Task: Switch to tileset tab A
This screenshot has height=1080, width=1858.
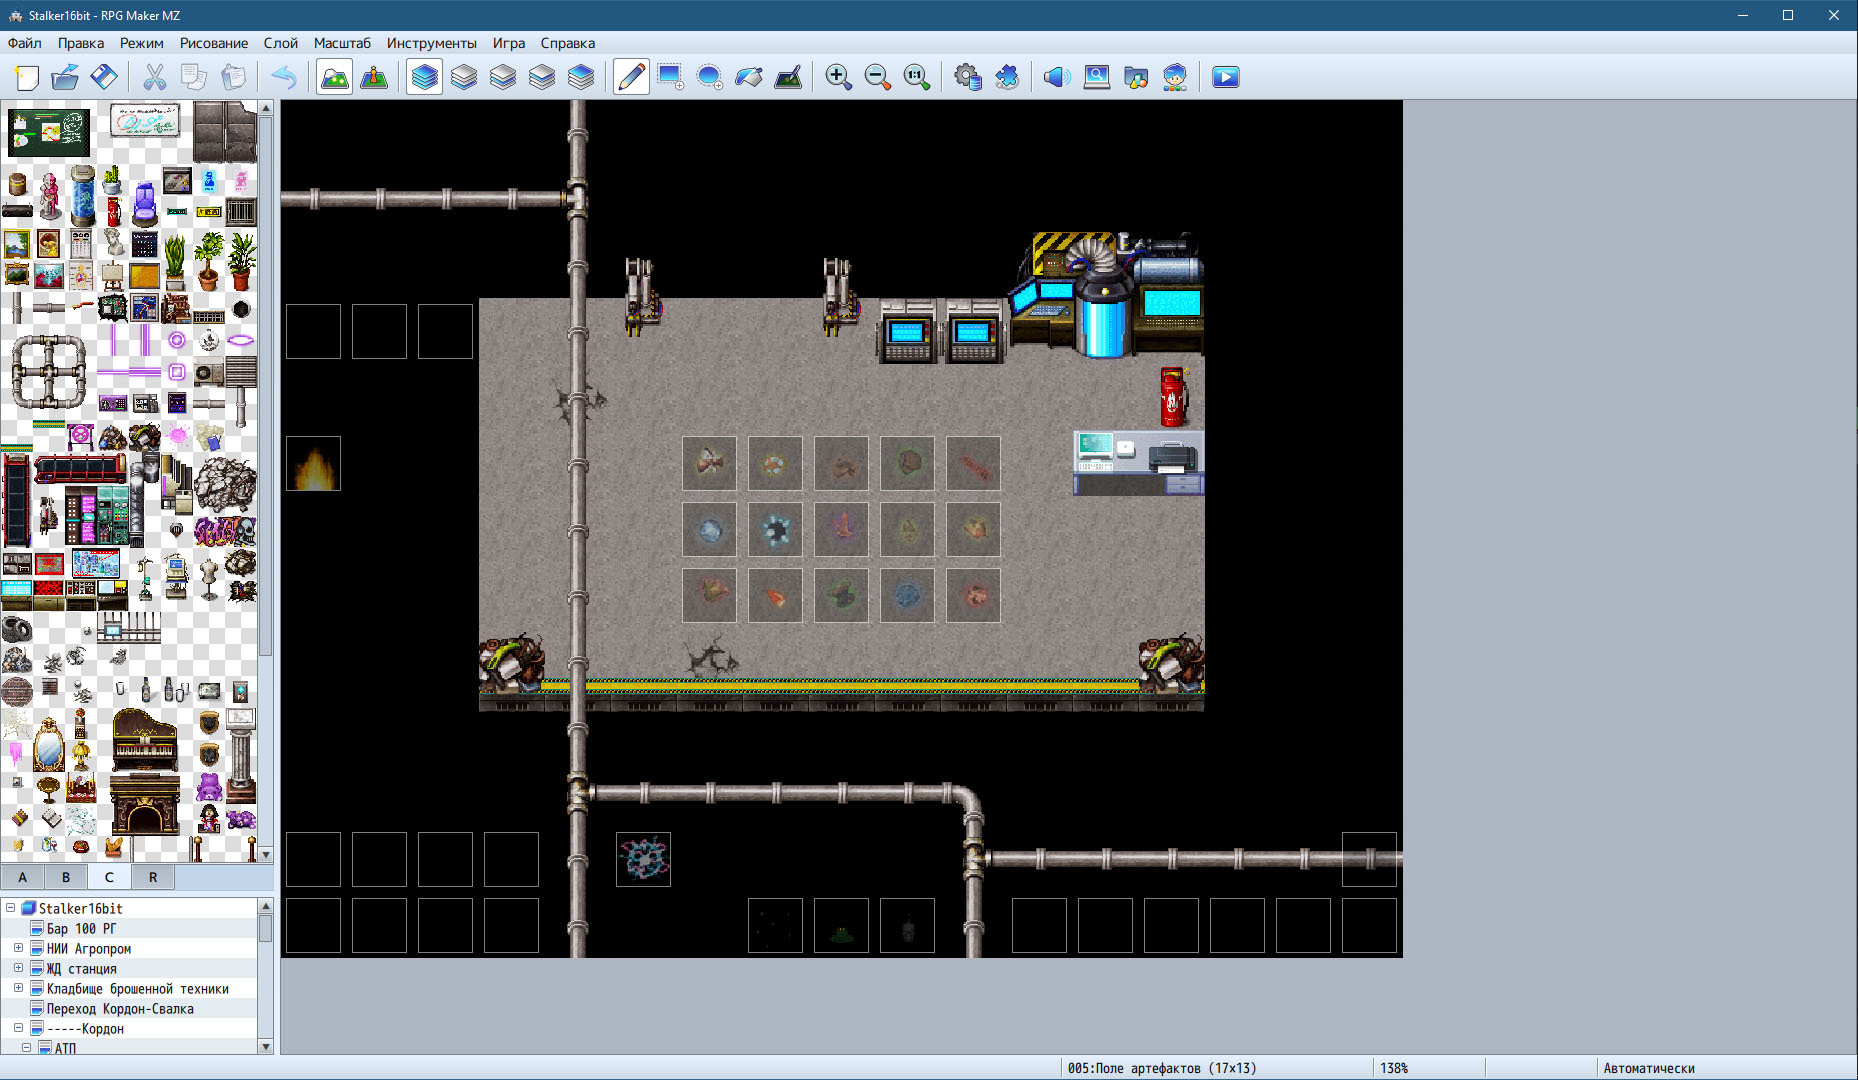Action: 22,877
